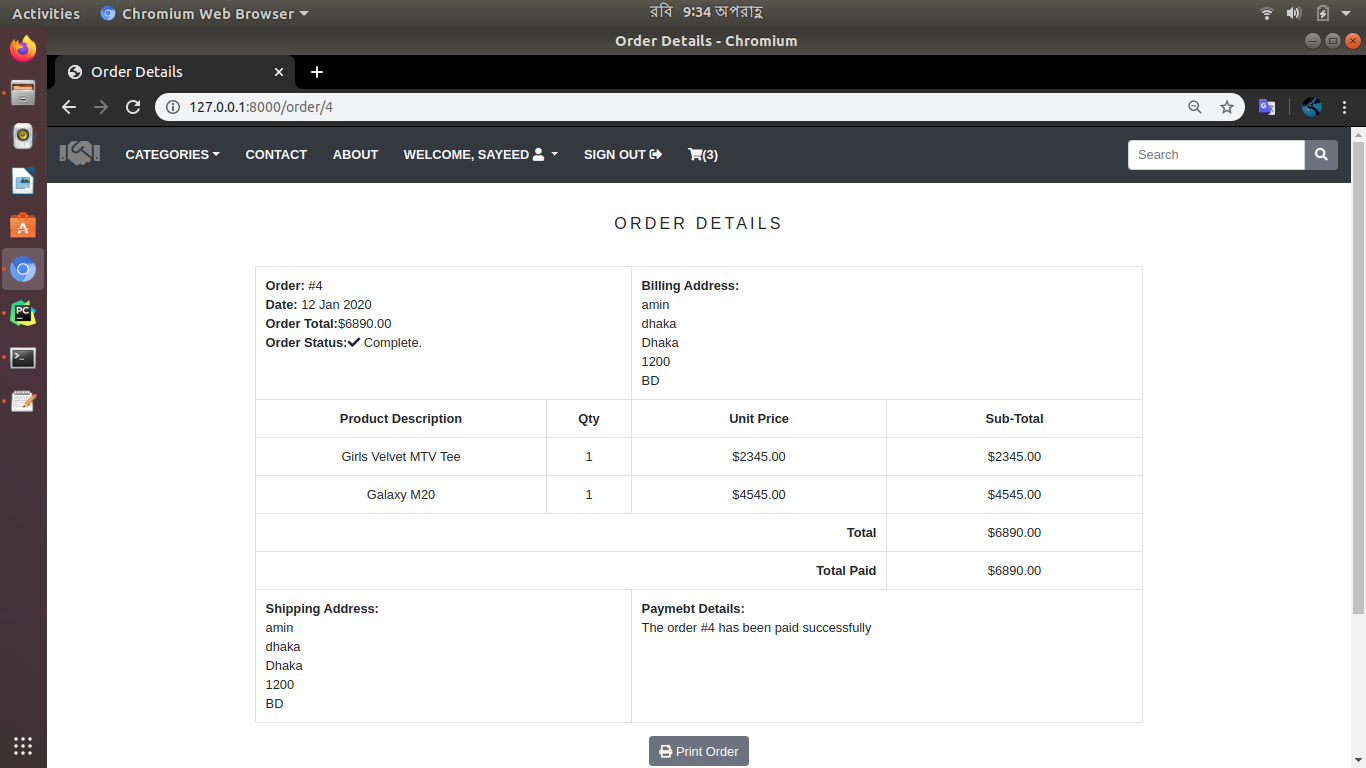View site information icon in address bar
Image resolution: width=1366 pixels, height=768 pixels.
pos(172,107)
